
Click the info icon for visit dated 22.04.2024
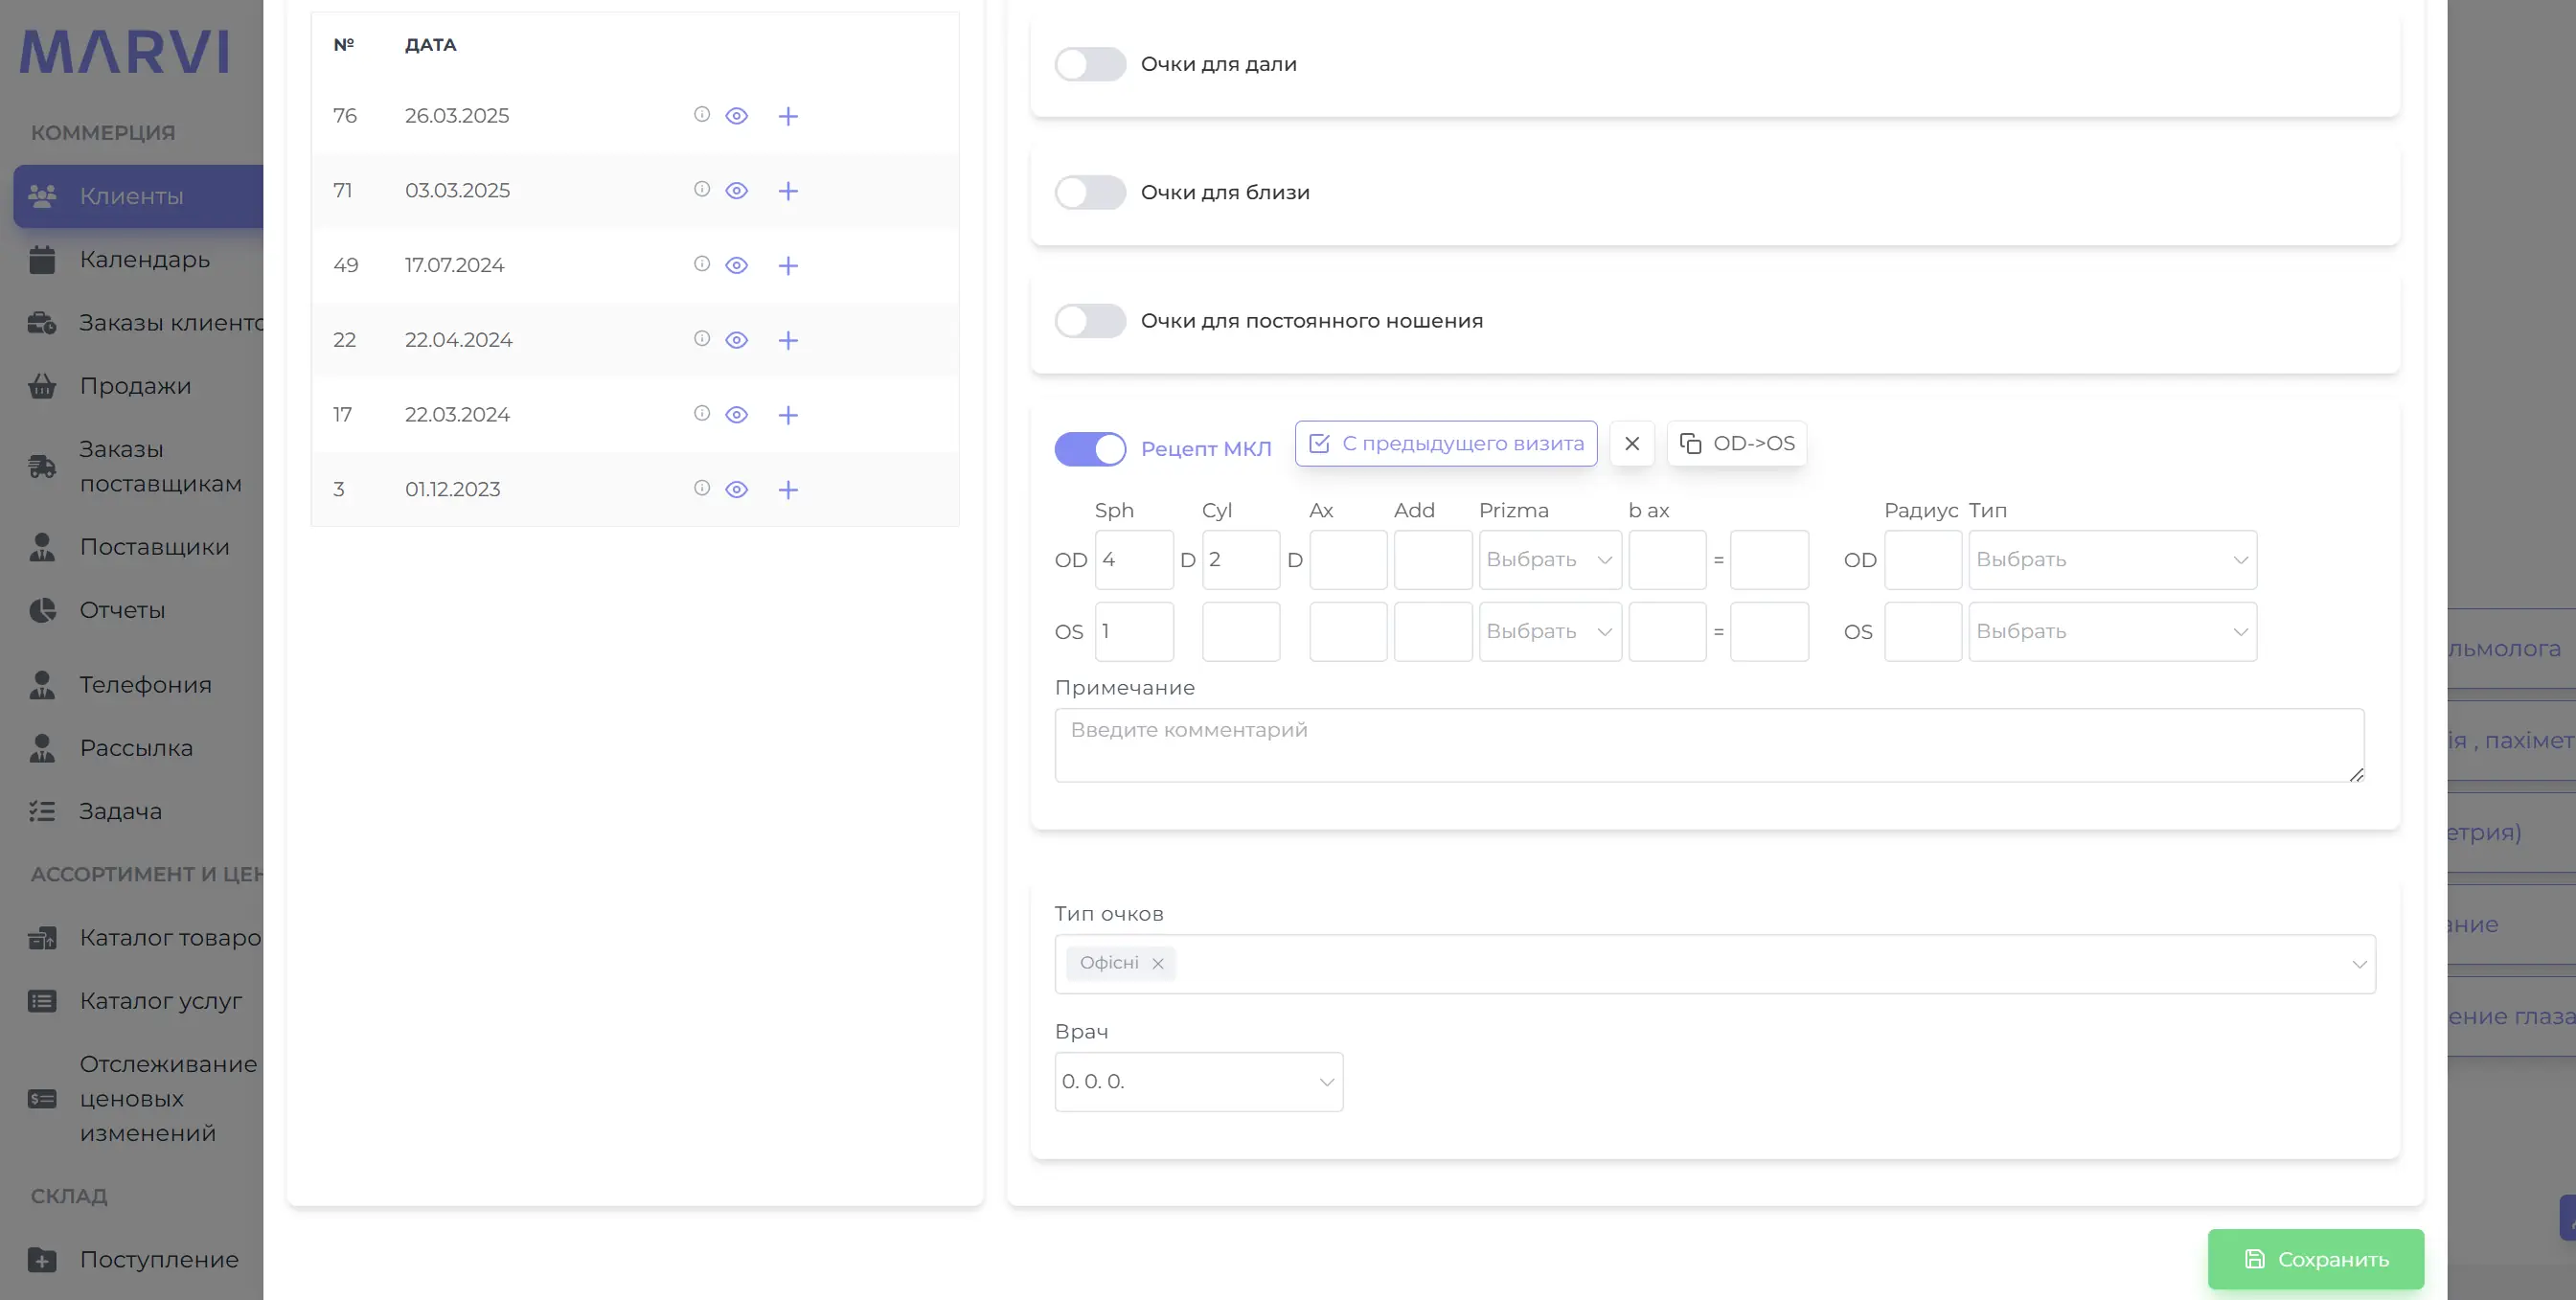[702, 339]
